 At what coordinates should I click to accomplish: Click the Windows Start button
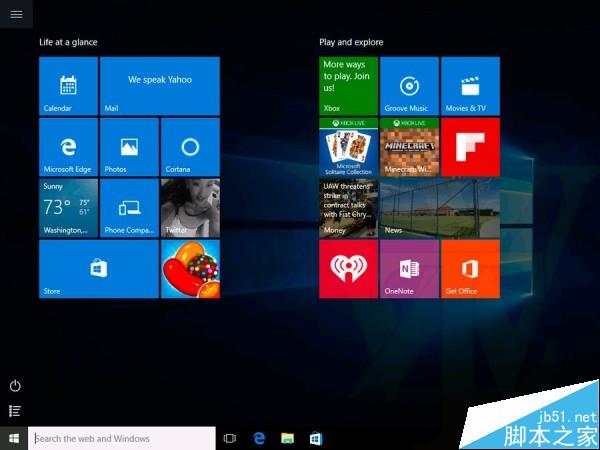[x=14, y=438]
